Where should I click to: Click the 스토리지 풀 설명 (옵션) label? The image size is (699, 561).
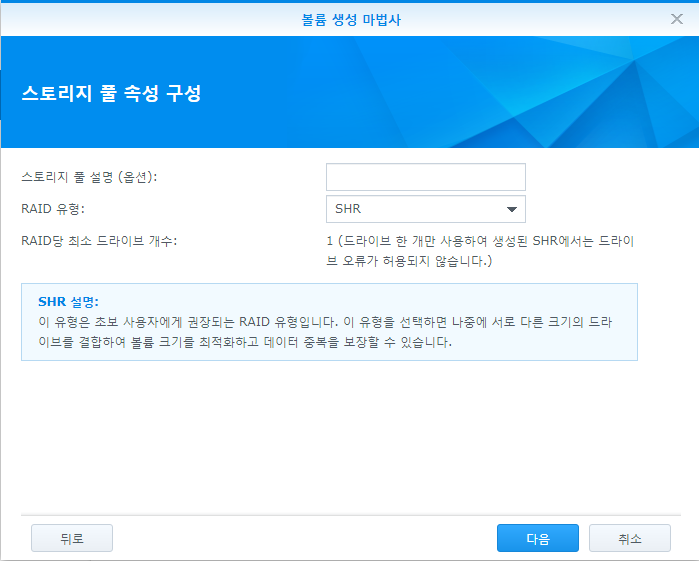tap(89, 177)
